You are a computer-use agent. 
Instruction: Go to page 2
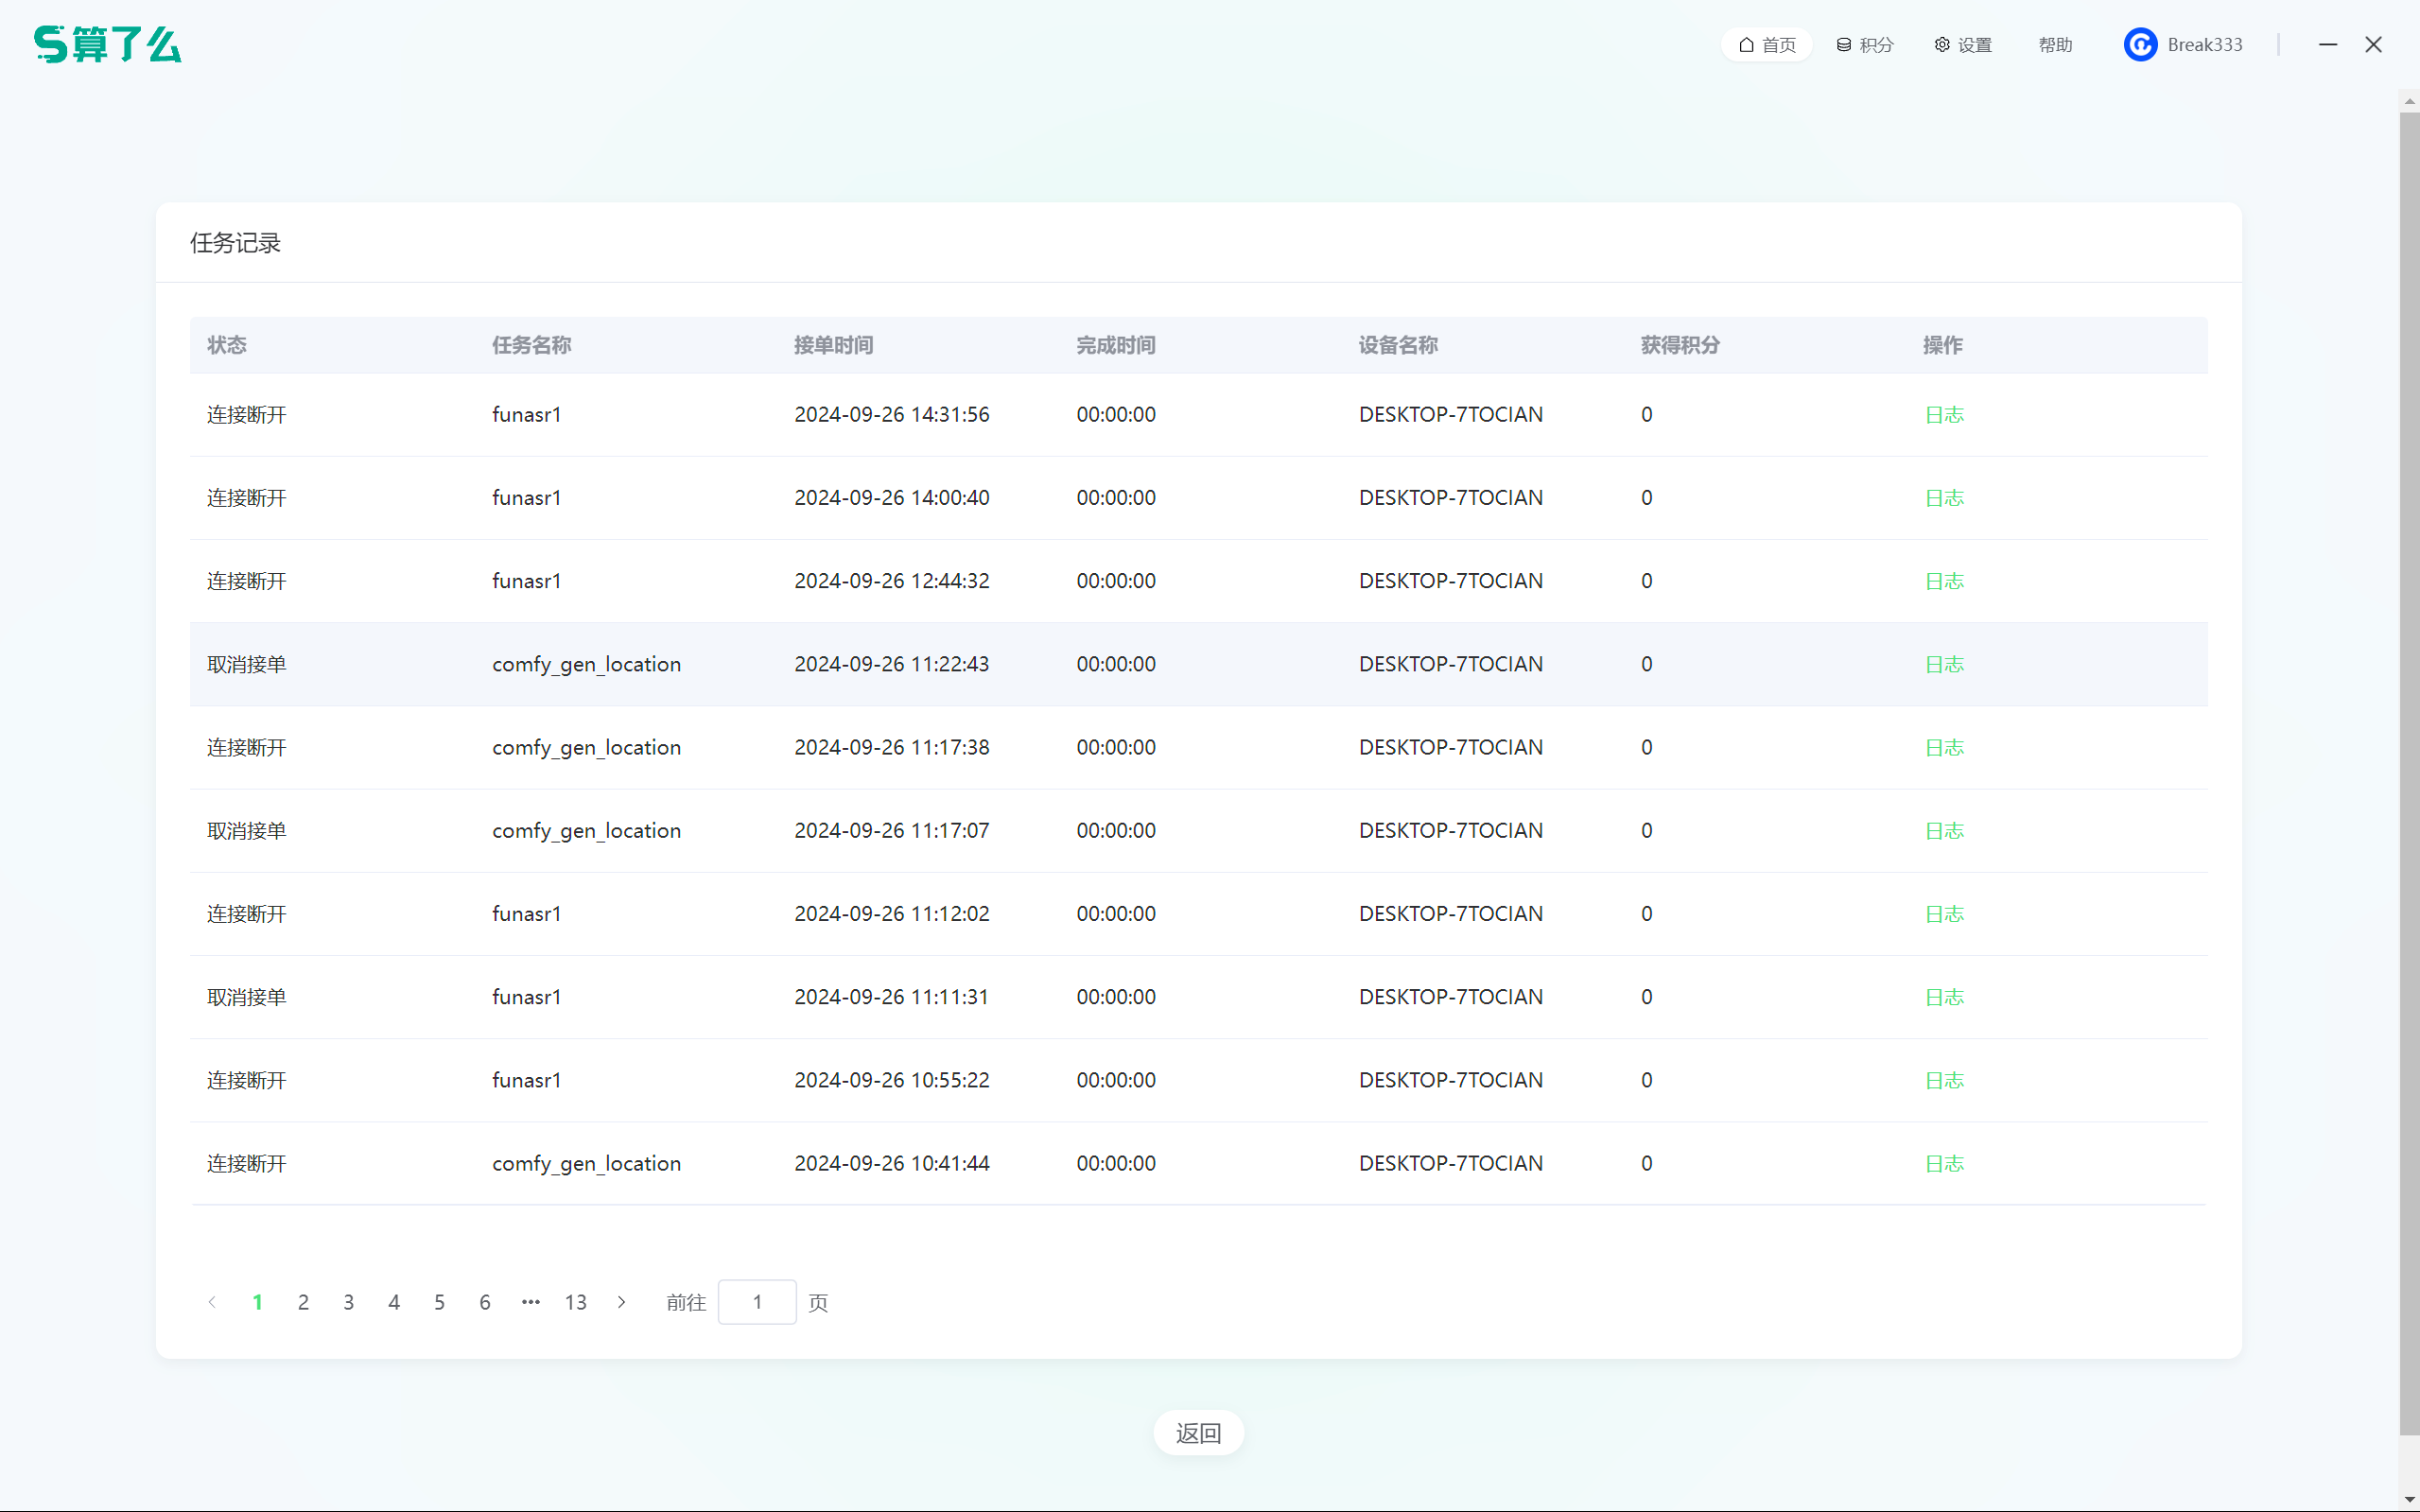pos(303,1302)
